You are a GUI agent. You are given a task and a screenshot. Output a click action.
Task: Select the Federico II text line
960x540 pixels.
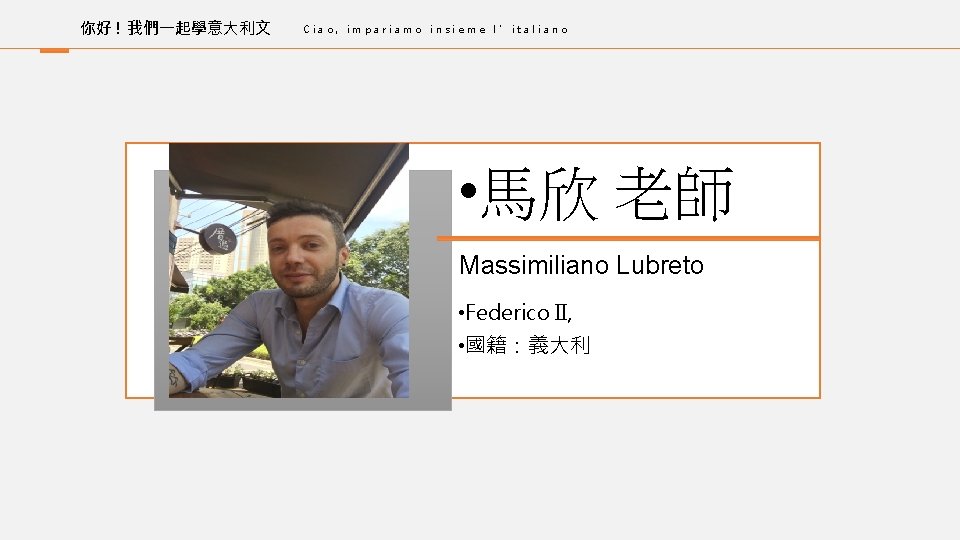(x=518, y=313)
